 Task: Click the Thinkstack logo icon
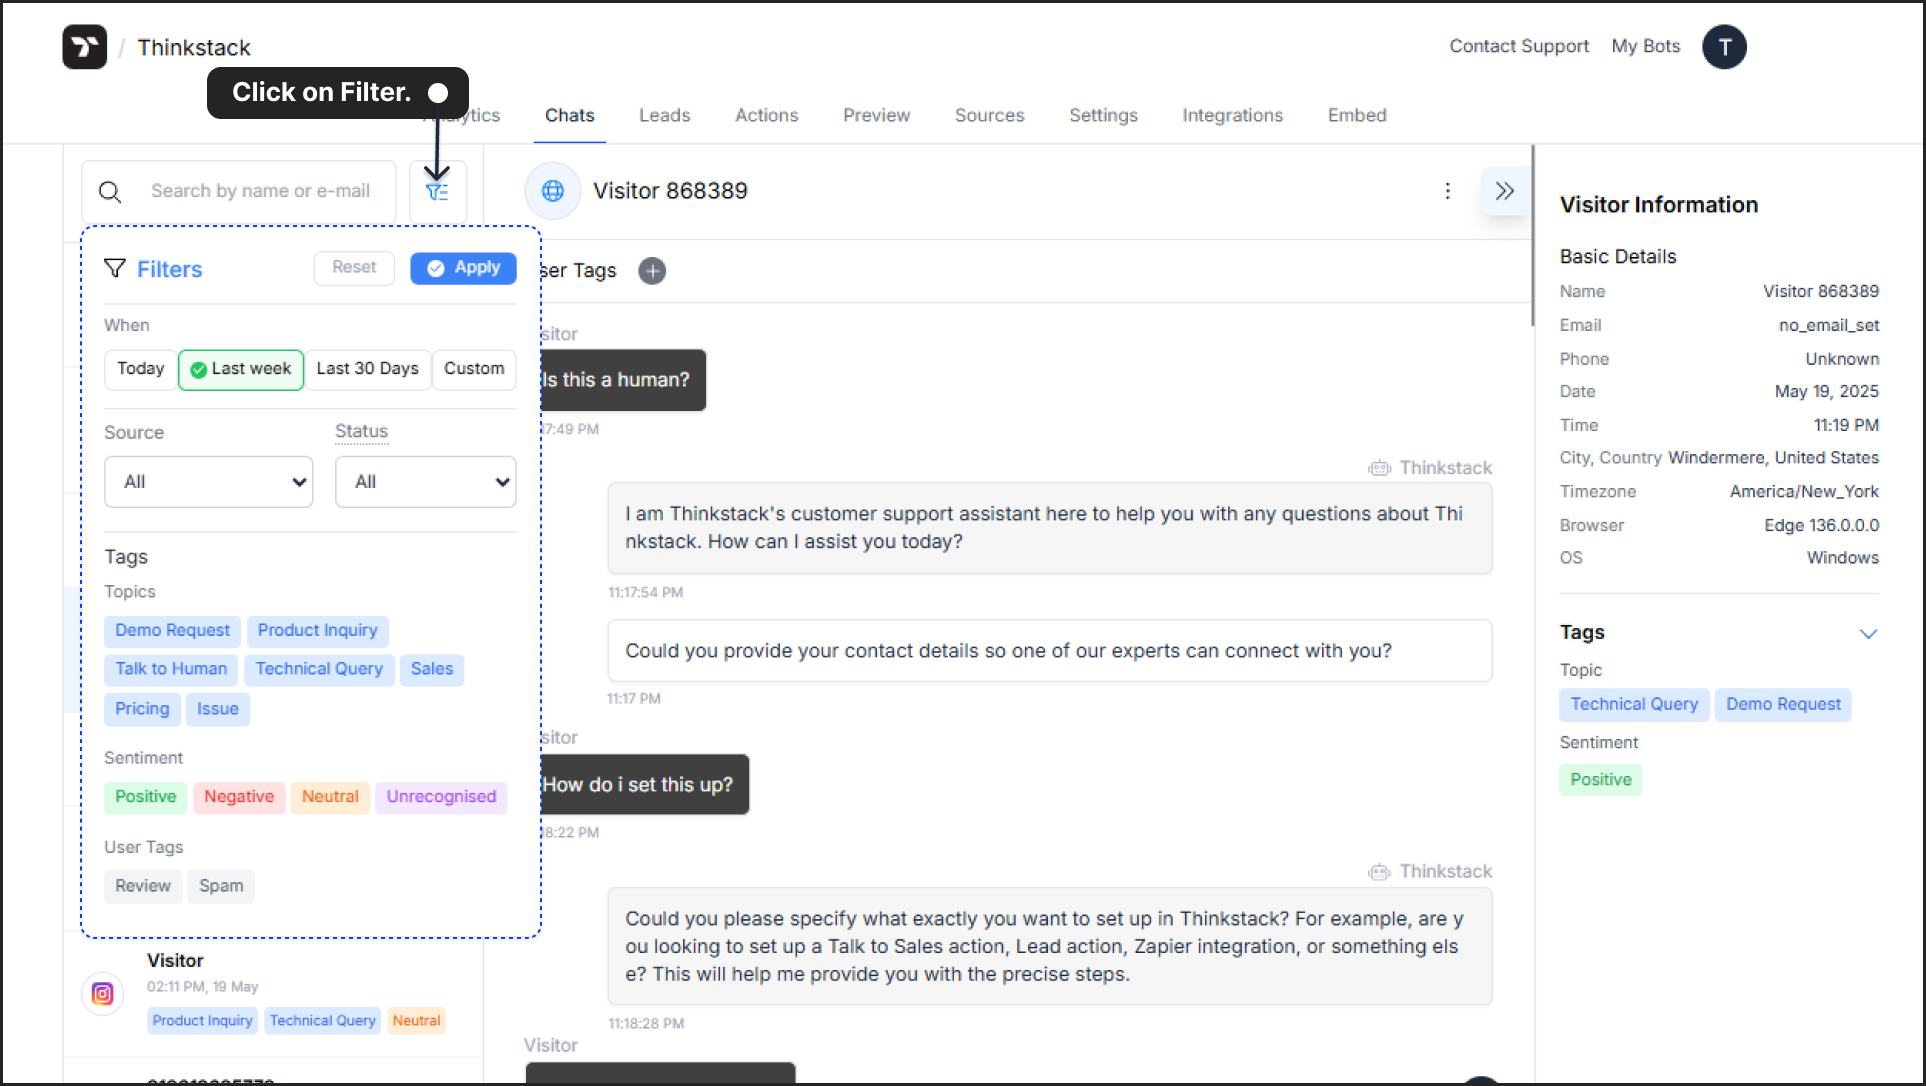coord(84,47)
